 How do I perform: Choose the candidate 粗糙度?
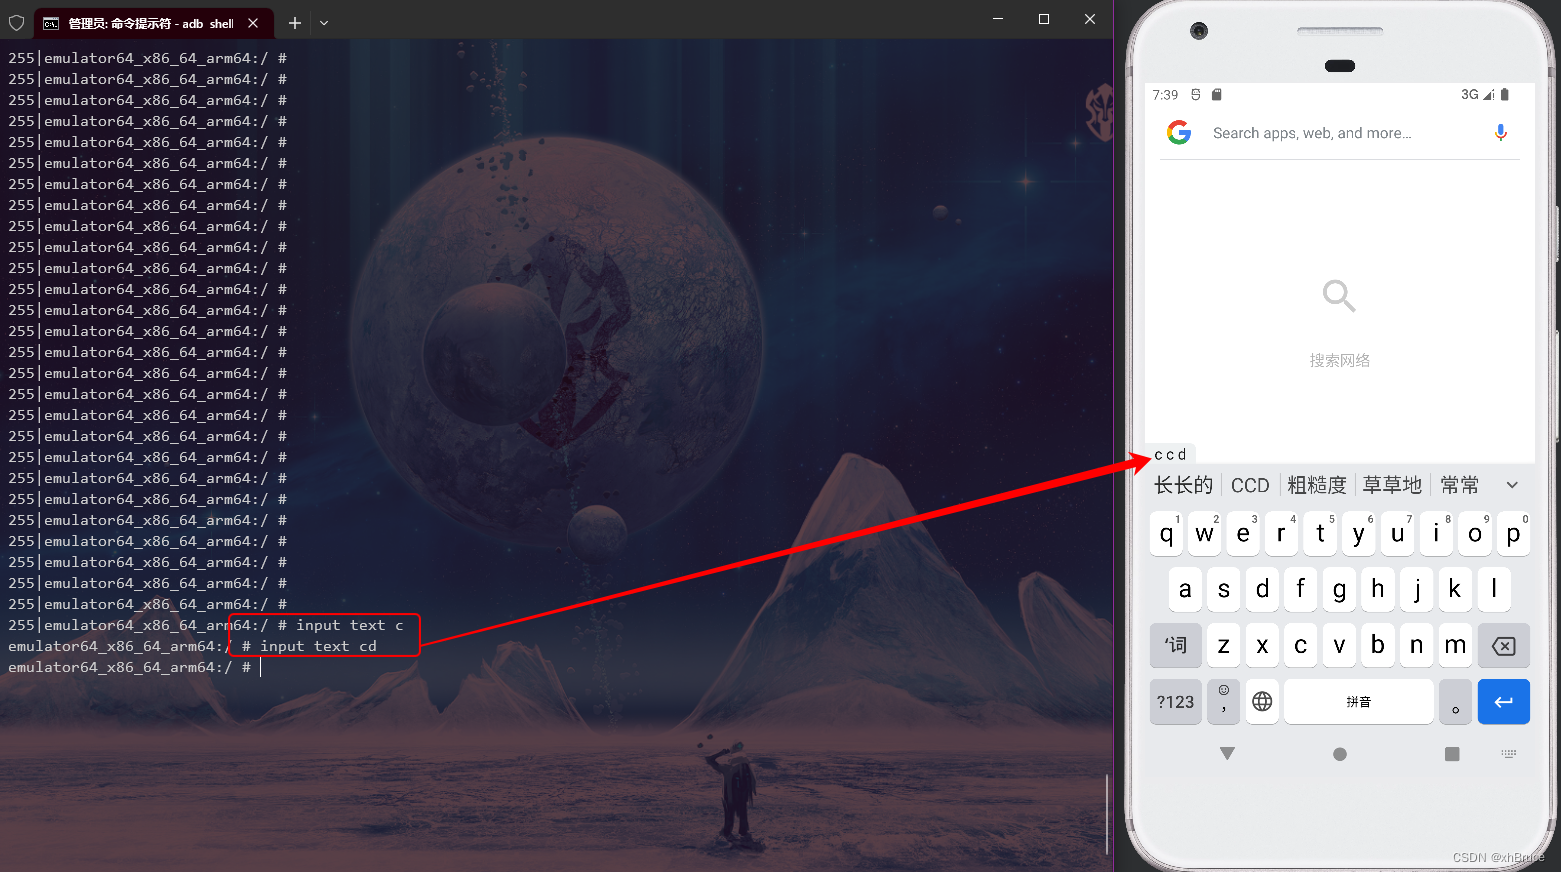(1317, 485)
